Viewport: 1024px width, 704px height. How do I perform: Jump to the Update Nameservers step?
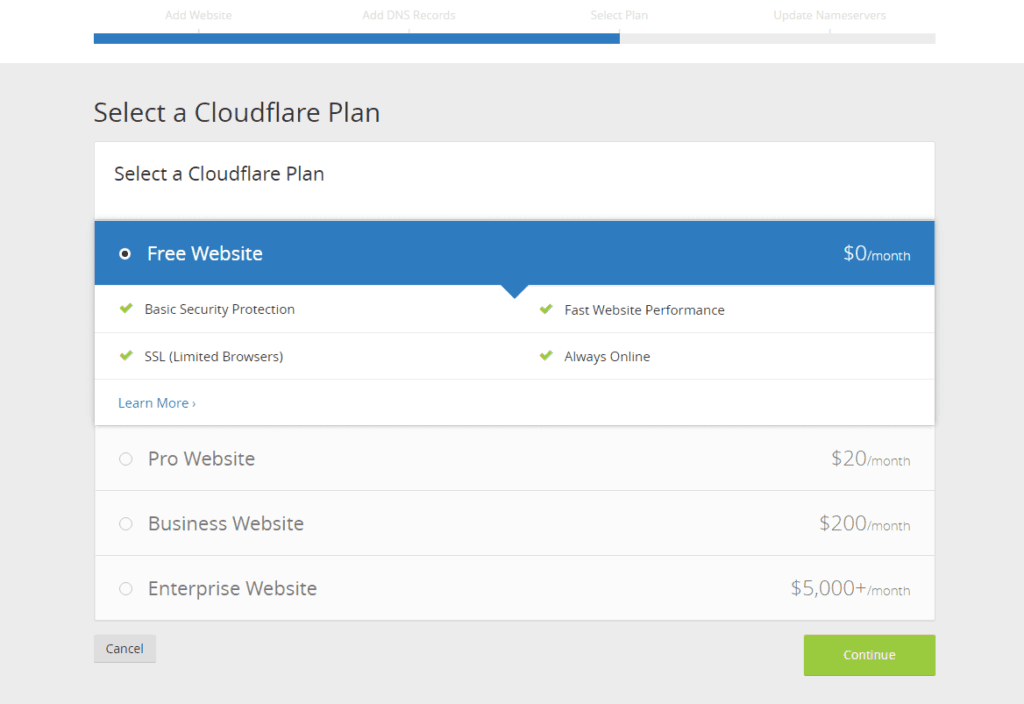click(829, 15)
